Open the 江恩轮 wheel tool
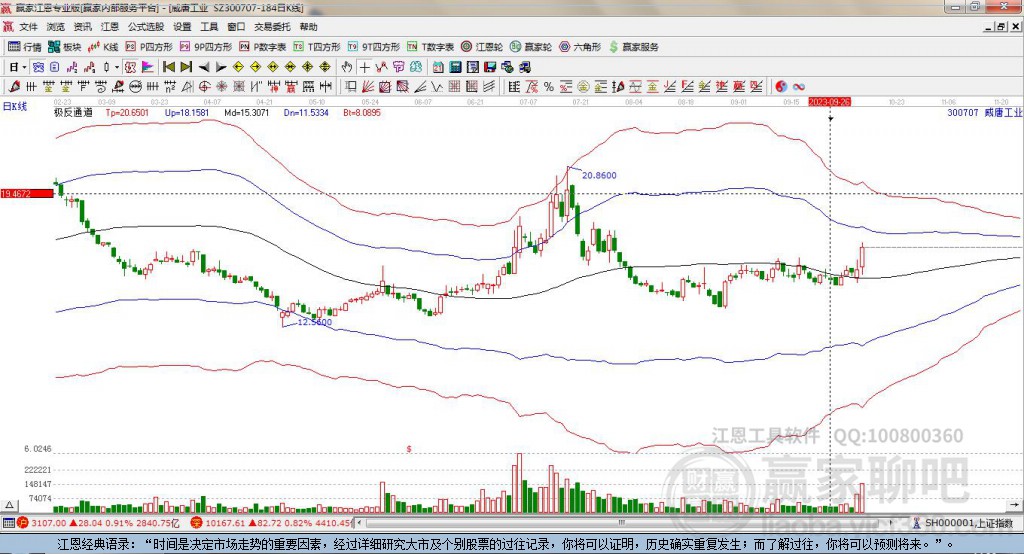 tap(482, 47)
